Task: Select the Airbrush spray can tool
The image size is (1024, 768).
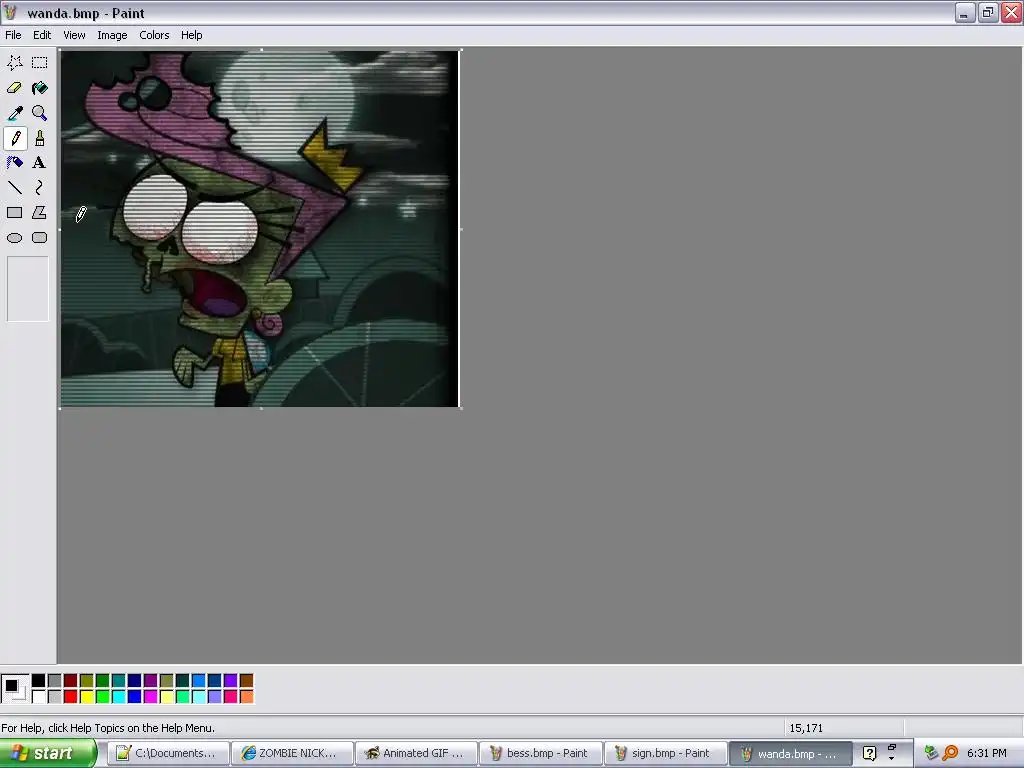Action: [14, 163]
